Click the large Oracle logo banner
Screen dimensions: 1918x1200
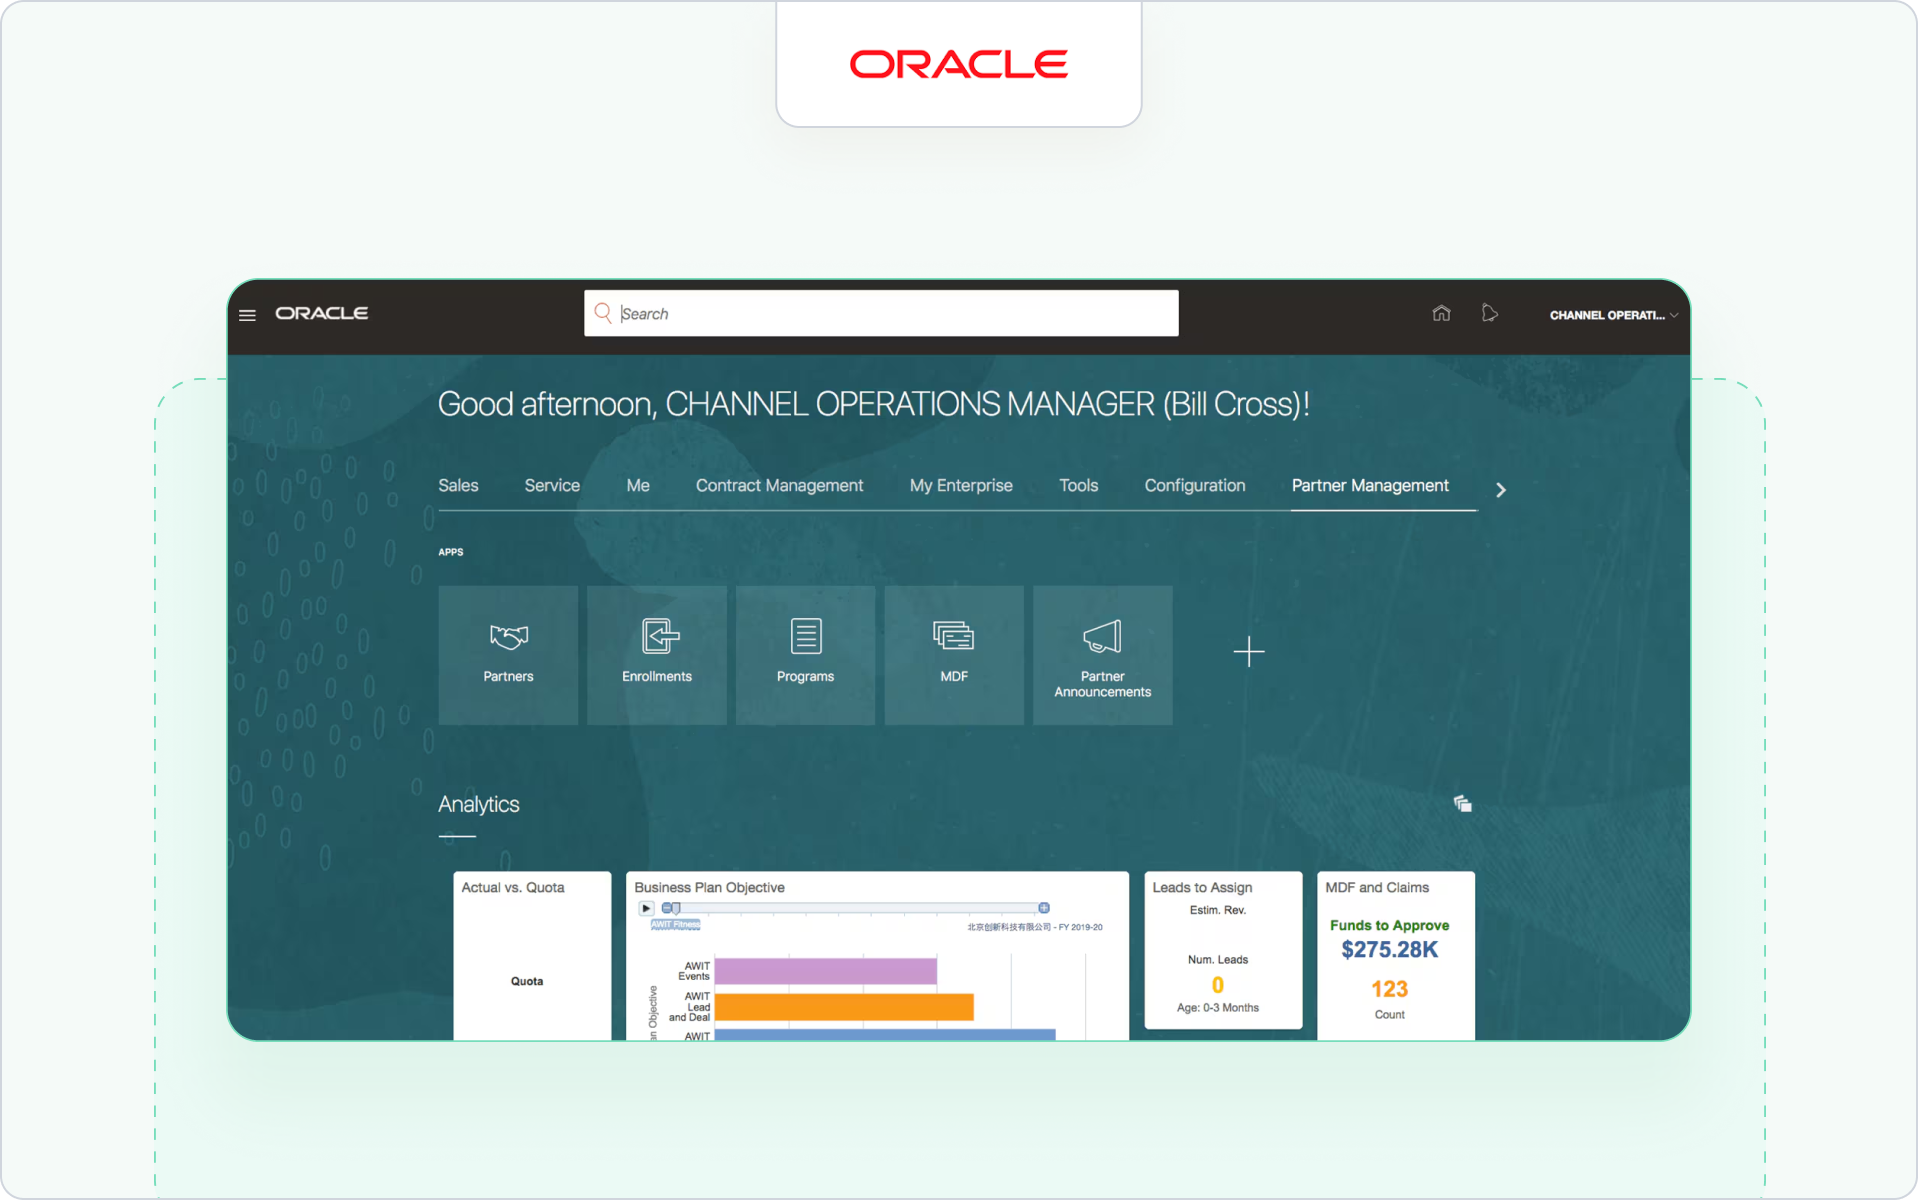tap(958, 64)
